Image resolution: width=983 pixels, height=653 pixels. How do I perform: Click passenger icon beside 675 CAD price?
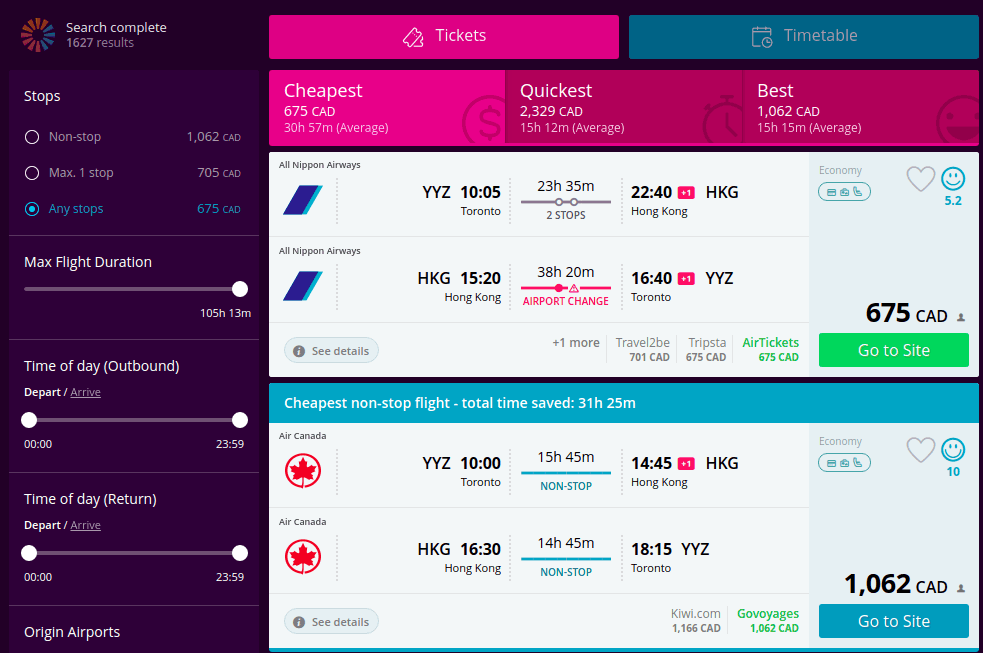click(960, 318)
